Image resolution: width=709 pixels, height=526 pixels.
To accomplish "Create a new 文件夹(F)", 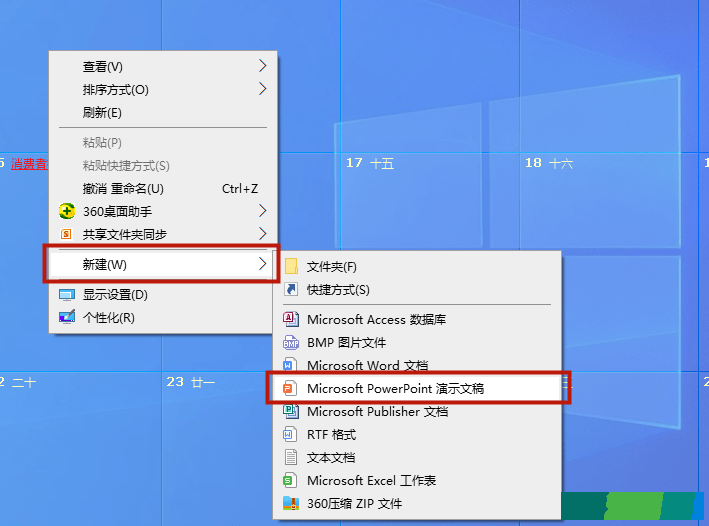I will click(417, 266).
